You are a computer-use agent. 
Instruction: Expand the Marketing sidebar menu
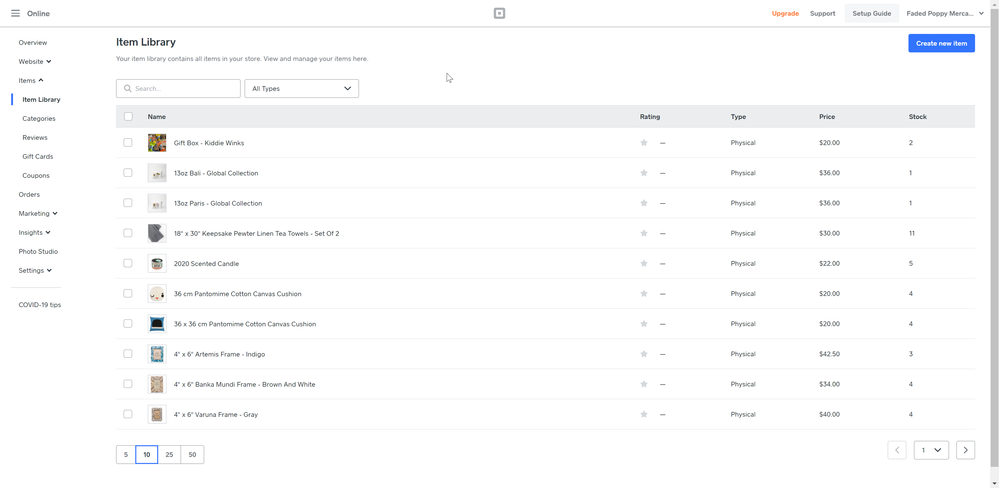[x=38, y=213]
